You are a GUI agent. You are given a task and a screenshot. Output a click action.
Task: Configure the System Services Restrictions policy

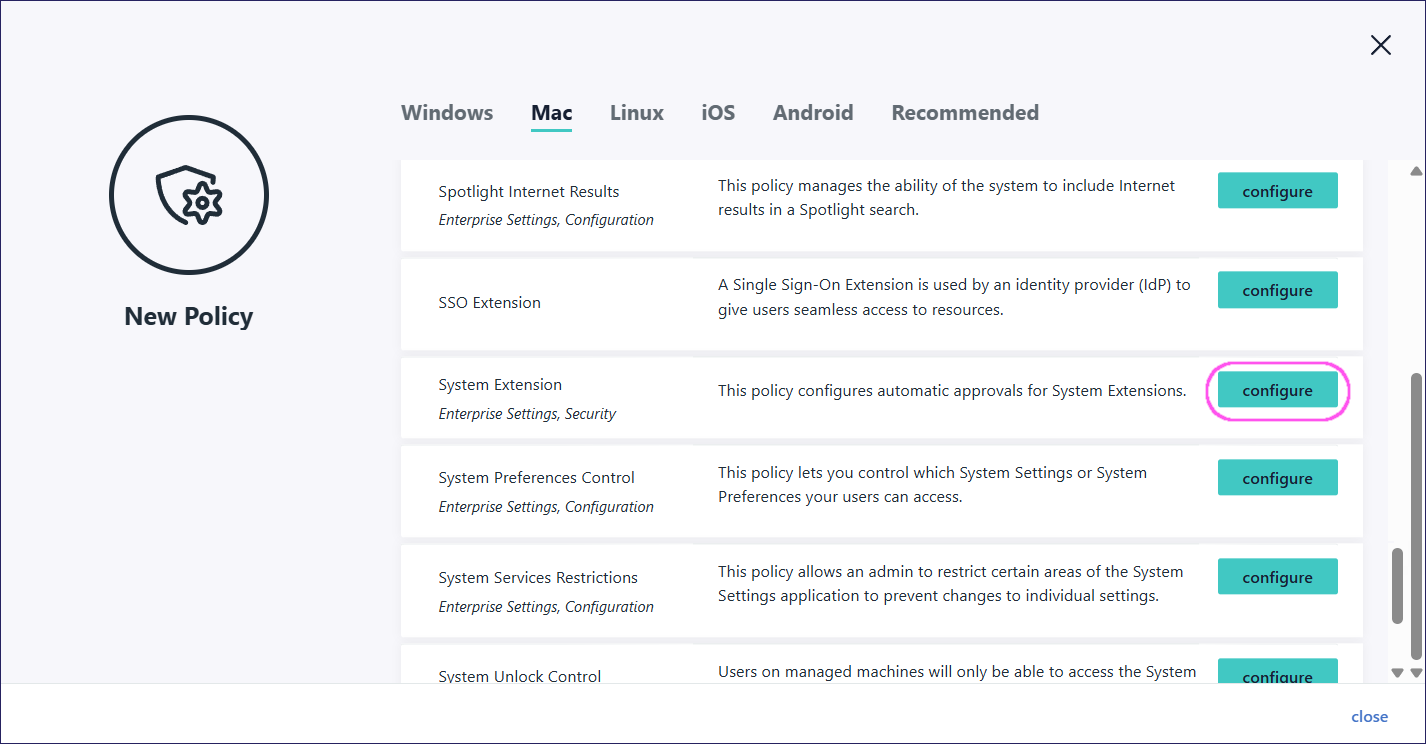(1277, 577)
